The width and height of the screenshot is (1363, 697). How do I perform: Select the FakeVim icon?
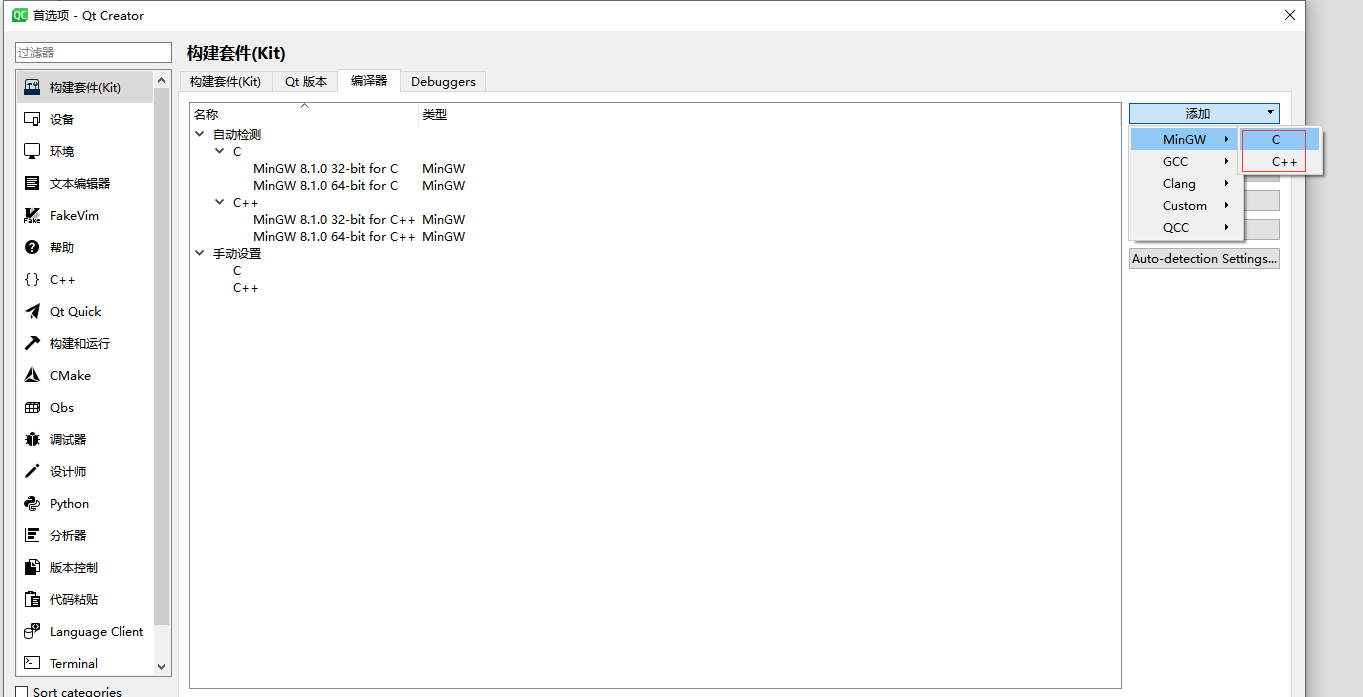click(32, 215)
